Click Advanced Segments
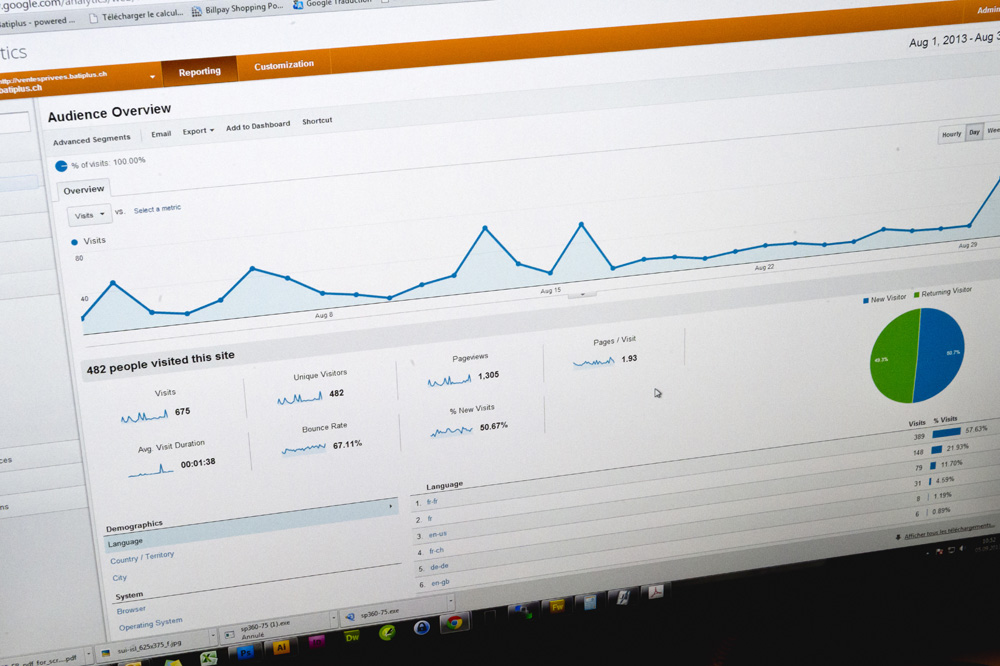1000x666 pixels. click(x=92, y=140)
